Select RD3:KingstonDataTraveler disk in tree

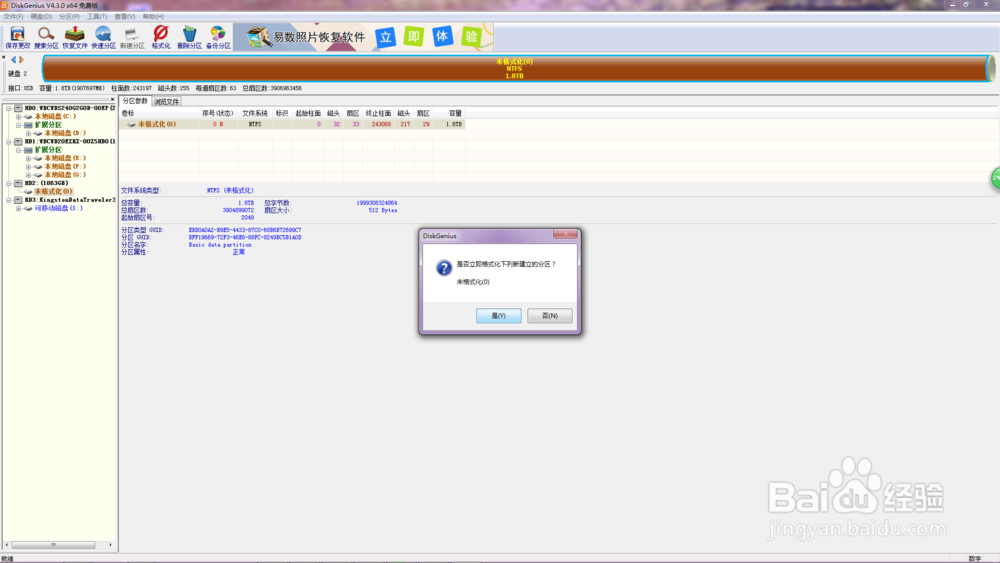70,200
